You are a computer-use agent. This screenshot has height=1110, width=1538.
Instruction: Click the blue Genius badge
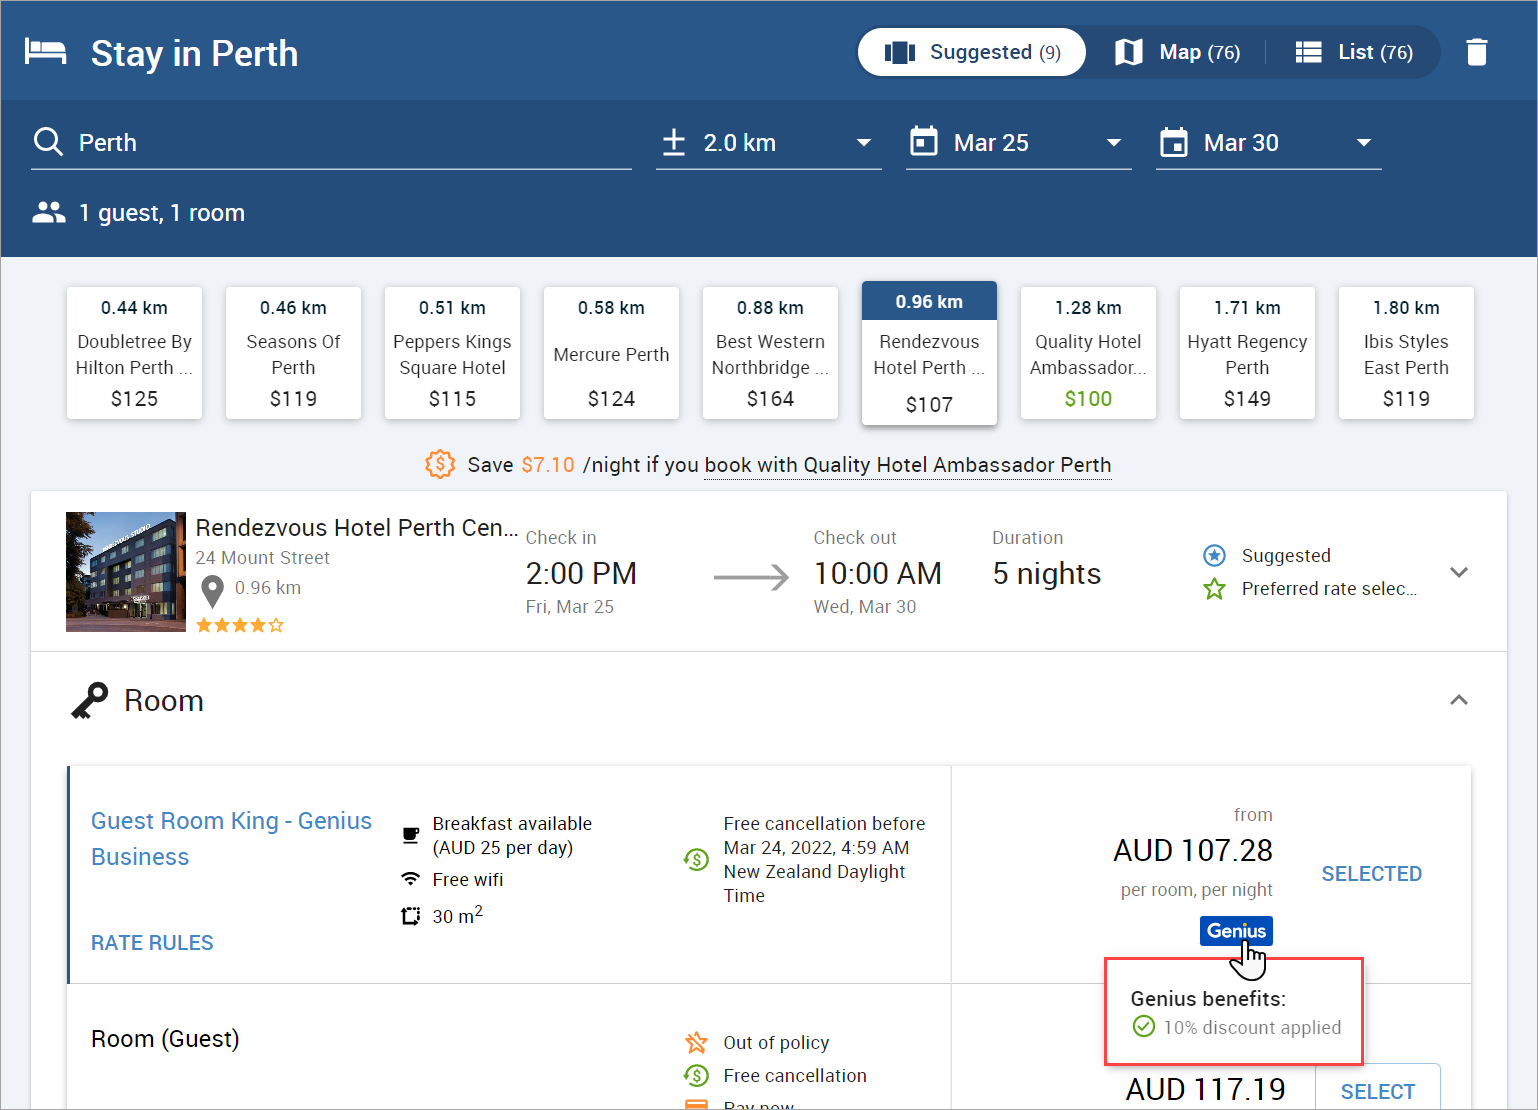(x=1236, y=931)
